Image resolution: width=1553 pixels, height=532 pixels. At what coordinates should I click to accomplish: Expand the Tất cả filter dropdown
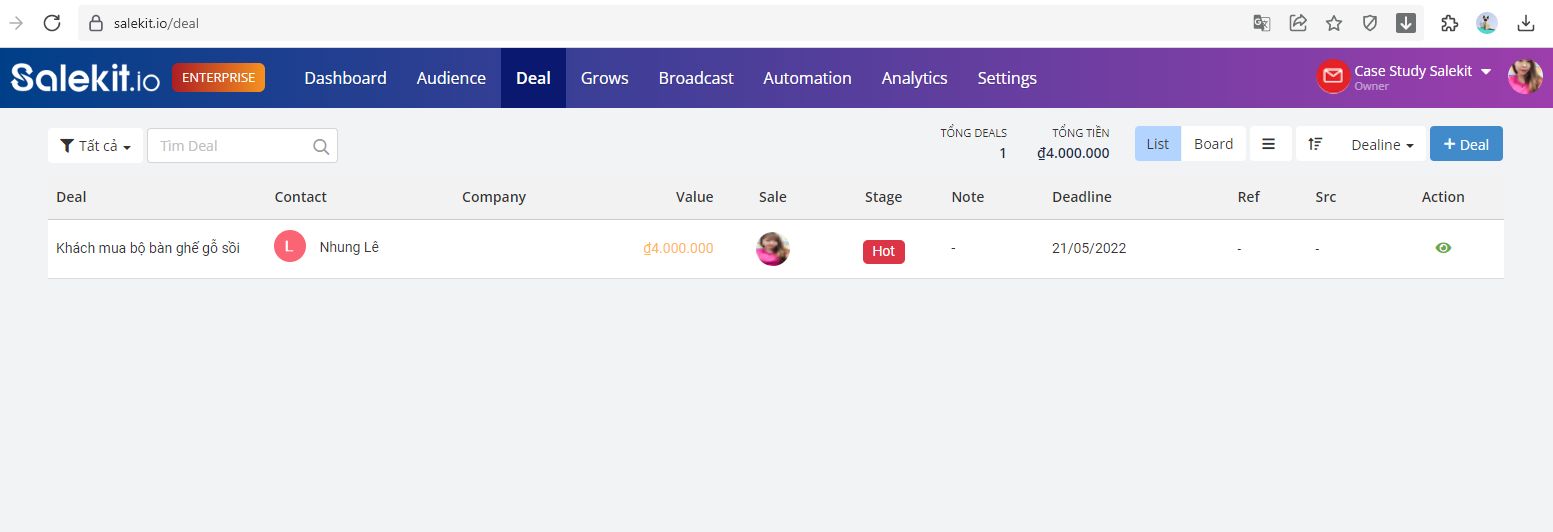(95, 146)
